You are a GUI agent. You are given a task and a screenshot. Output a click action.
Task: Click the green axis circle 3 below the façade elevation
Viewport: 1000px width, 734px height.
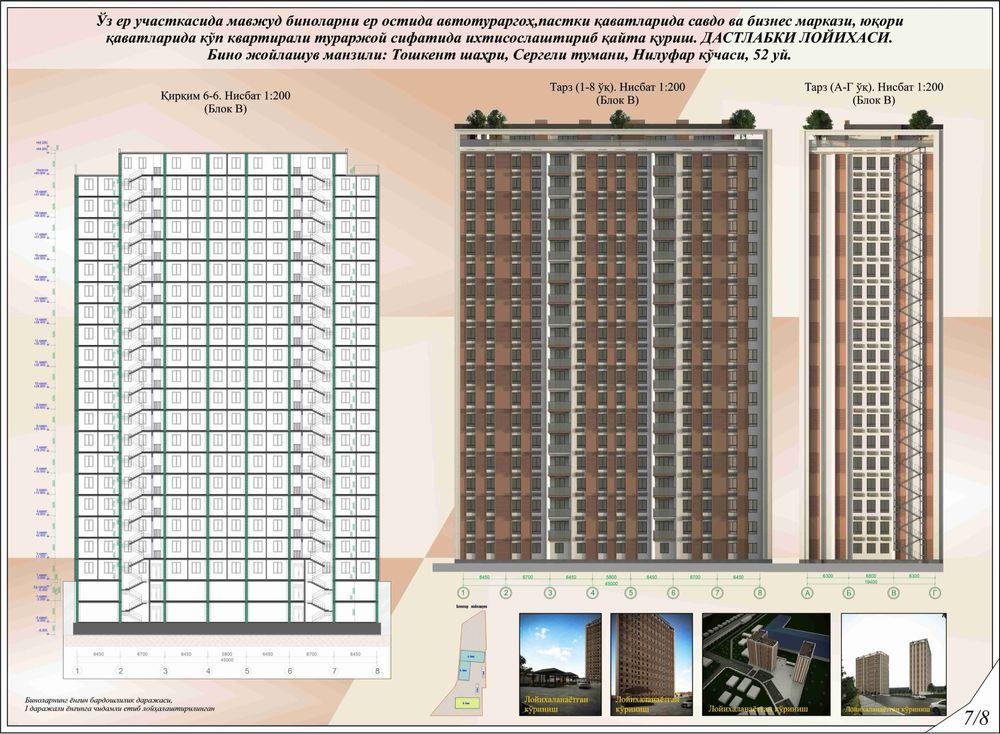point(550,593)
